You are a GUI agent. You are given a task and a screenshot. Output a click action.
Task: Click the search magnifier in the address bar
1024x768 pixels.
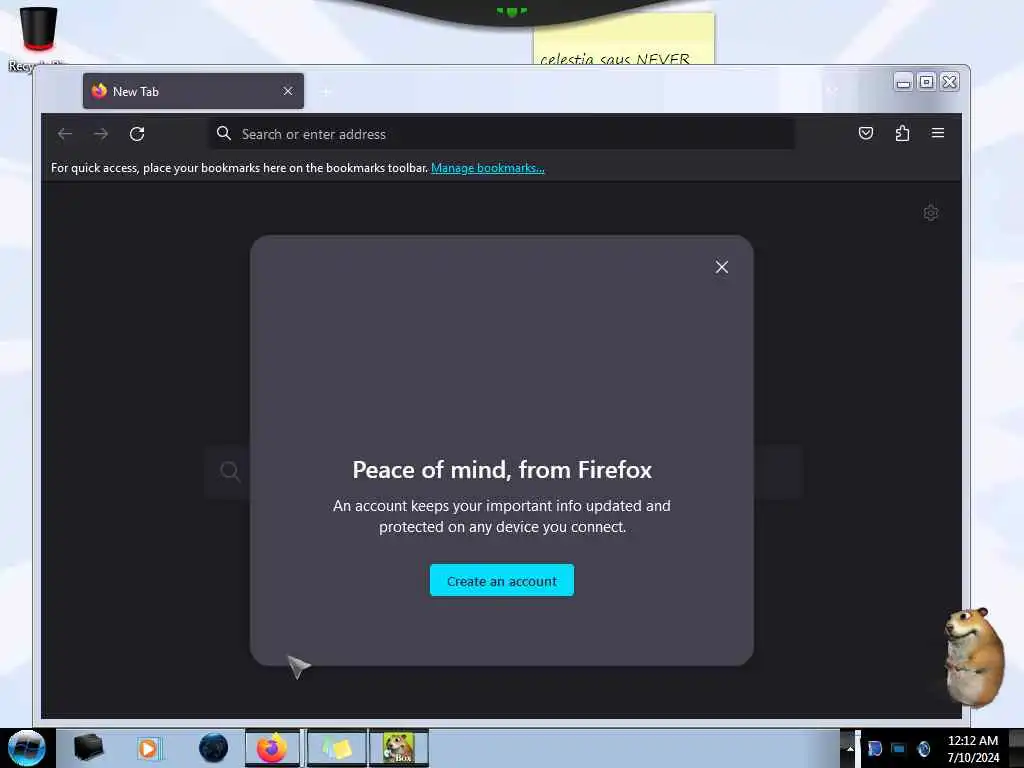click(x=224, y=133)
